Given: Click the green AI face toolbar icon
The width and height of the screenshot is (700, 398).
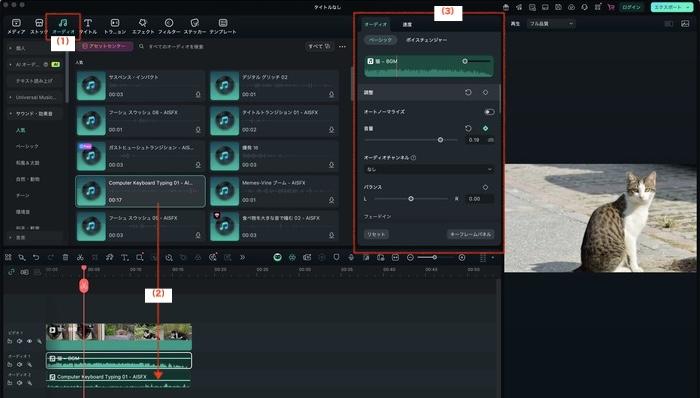Looking at the screenshot, I should (277, 257).
